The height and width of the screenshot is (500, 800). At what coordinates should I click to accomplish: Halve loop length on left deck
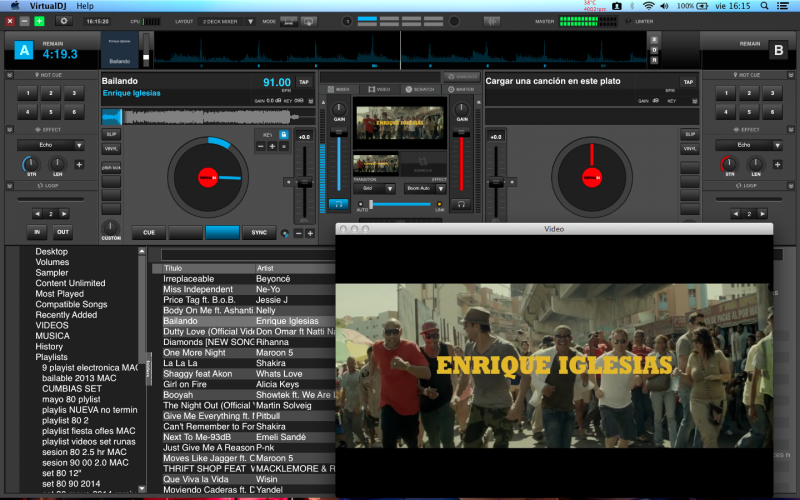37,214
